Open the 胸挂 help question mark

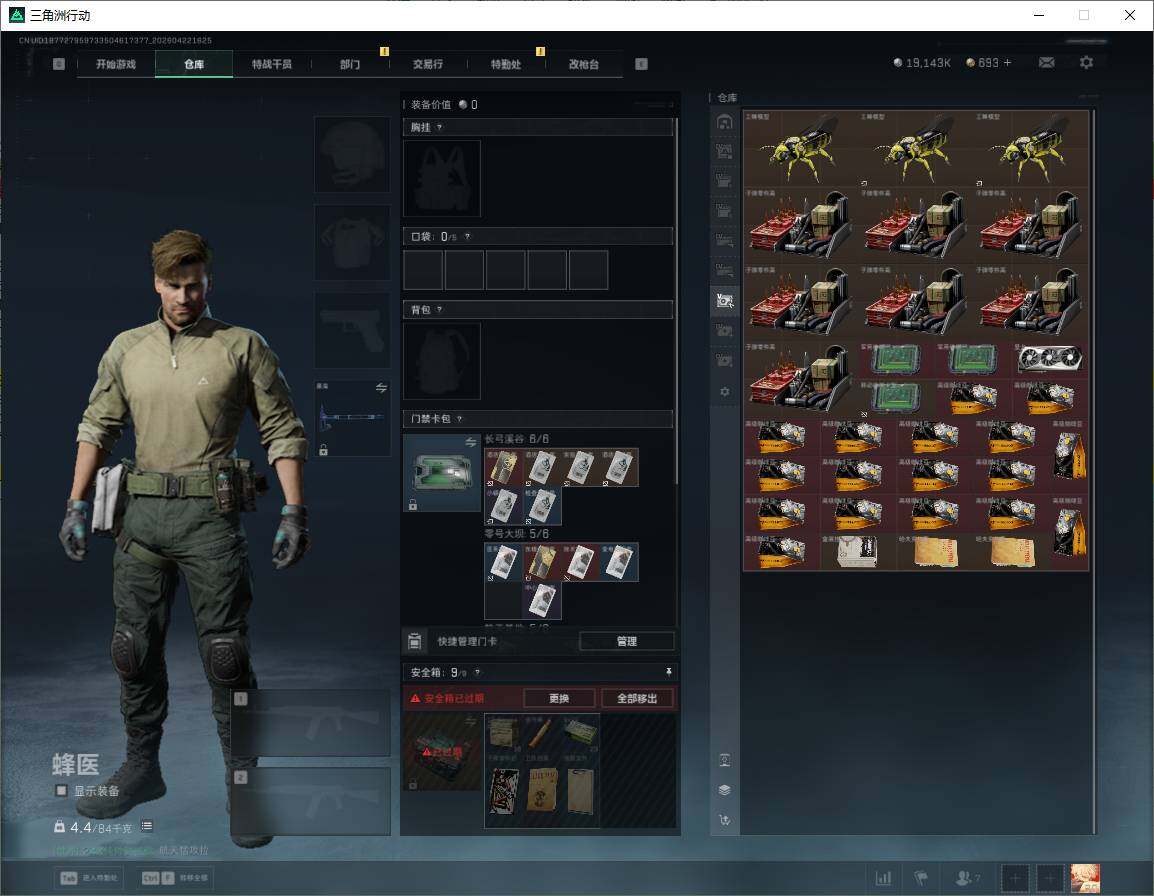(439, 127)
